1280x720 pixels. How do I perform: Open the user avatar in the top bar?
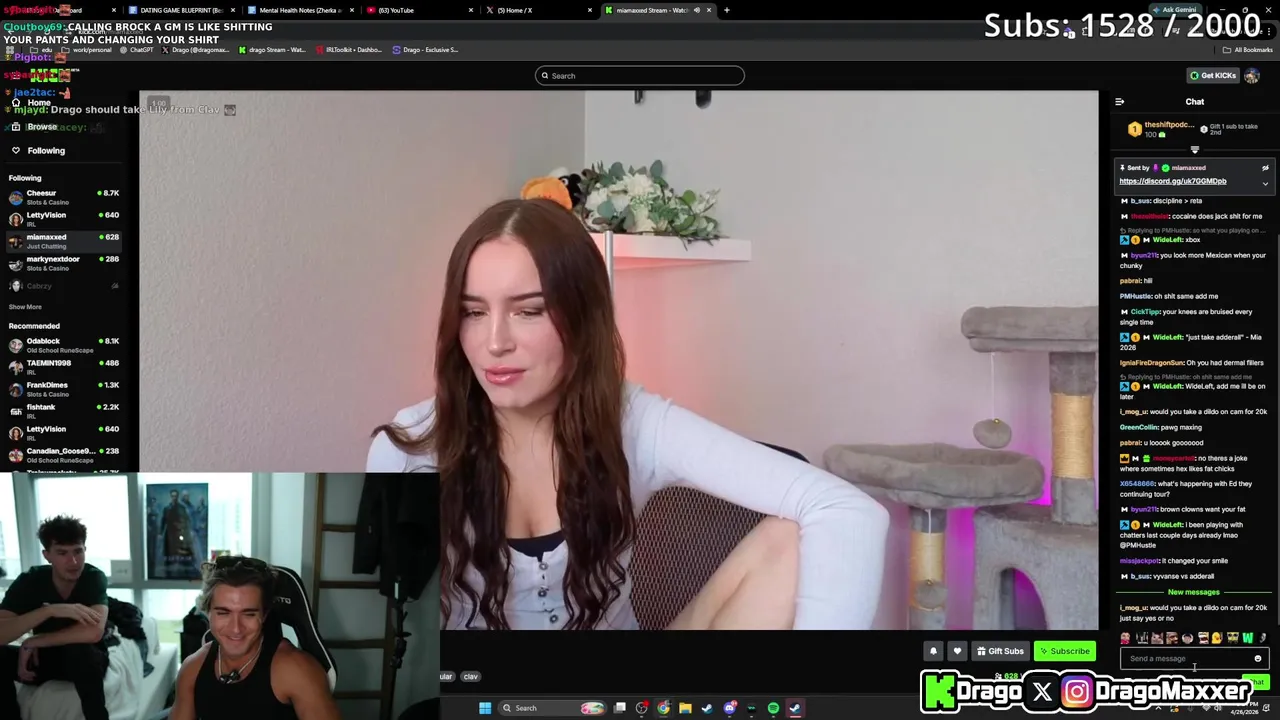click(1252, 76)
